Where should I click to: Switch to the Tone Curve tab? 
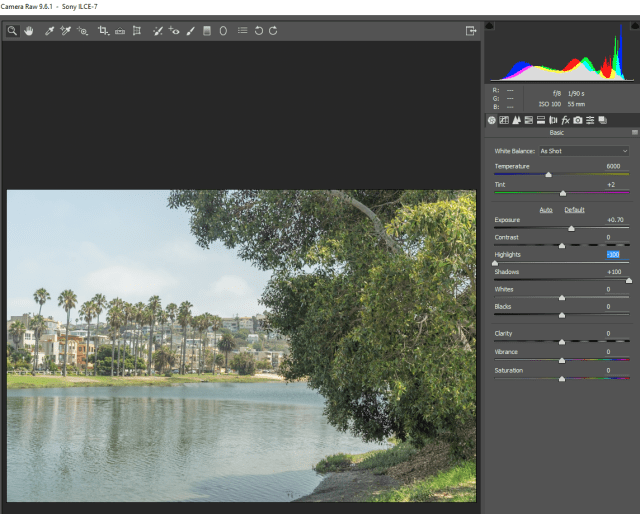[504, 120]
